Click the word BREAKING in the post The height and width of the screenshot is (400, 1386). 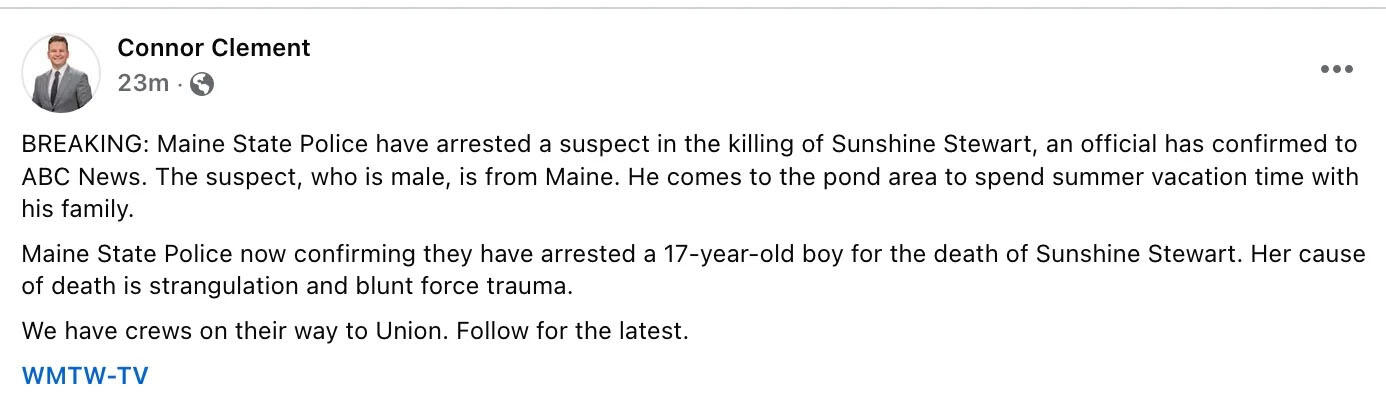point(85,144)
